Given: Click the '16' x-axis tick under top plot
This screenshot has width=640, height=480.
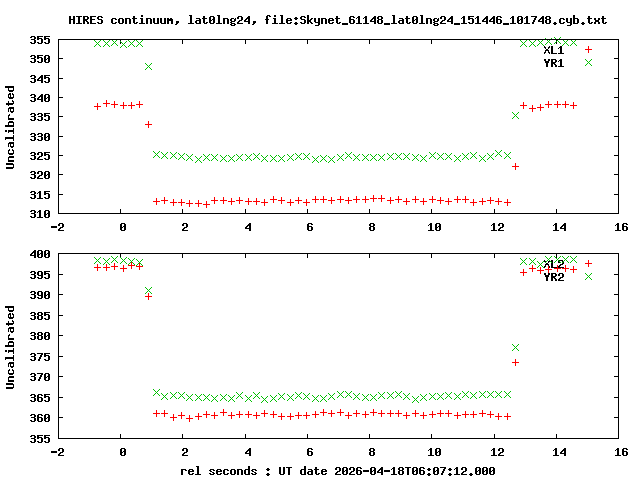Looking at the screenshot, I should coord(621,227).
